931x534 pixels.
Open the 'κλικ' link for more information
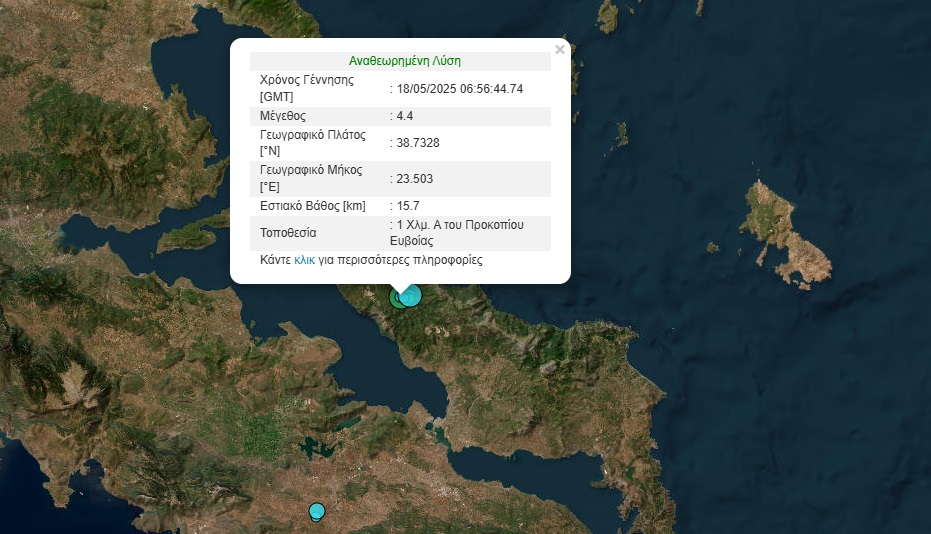pos(305,260)
